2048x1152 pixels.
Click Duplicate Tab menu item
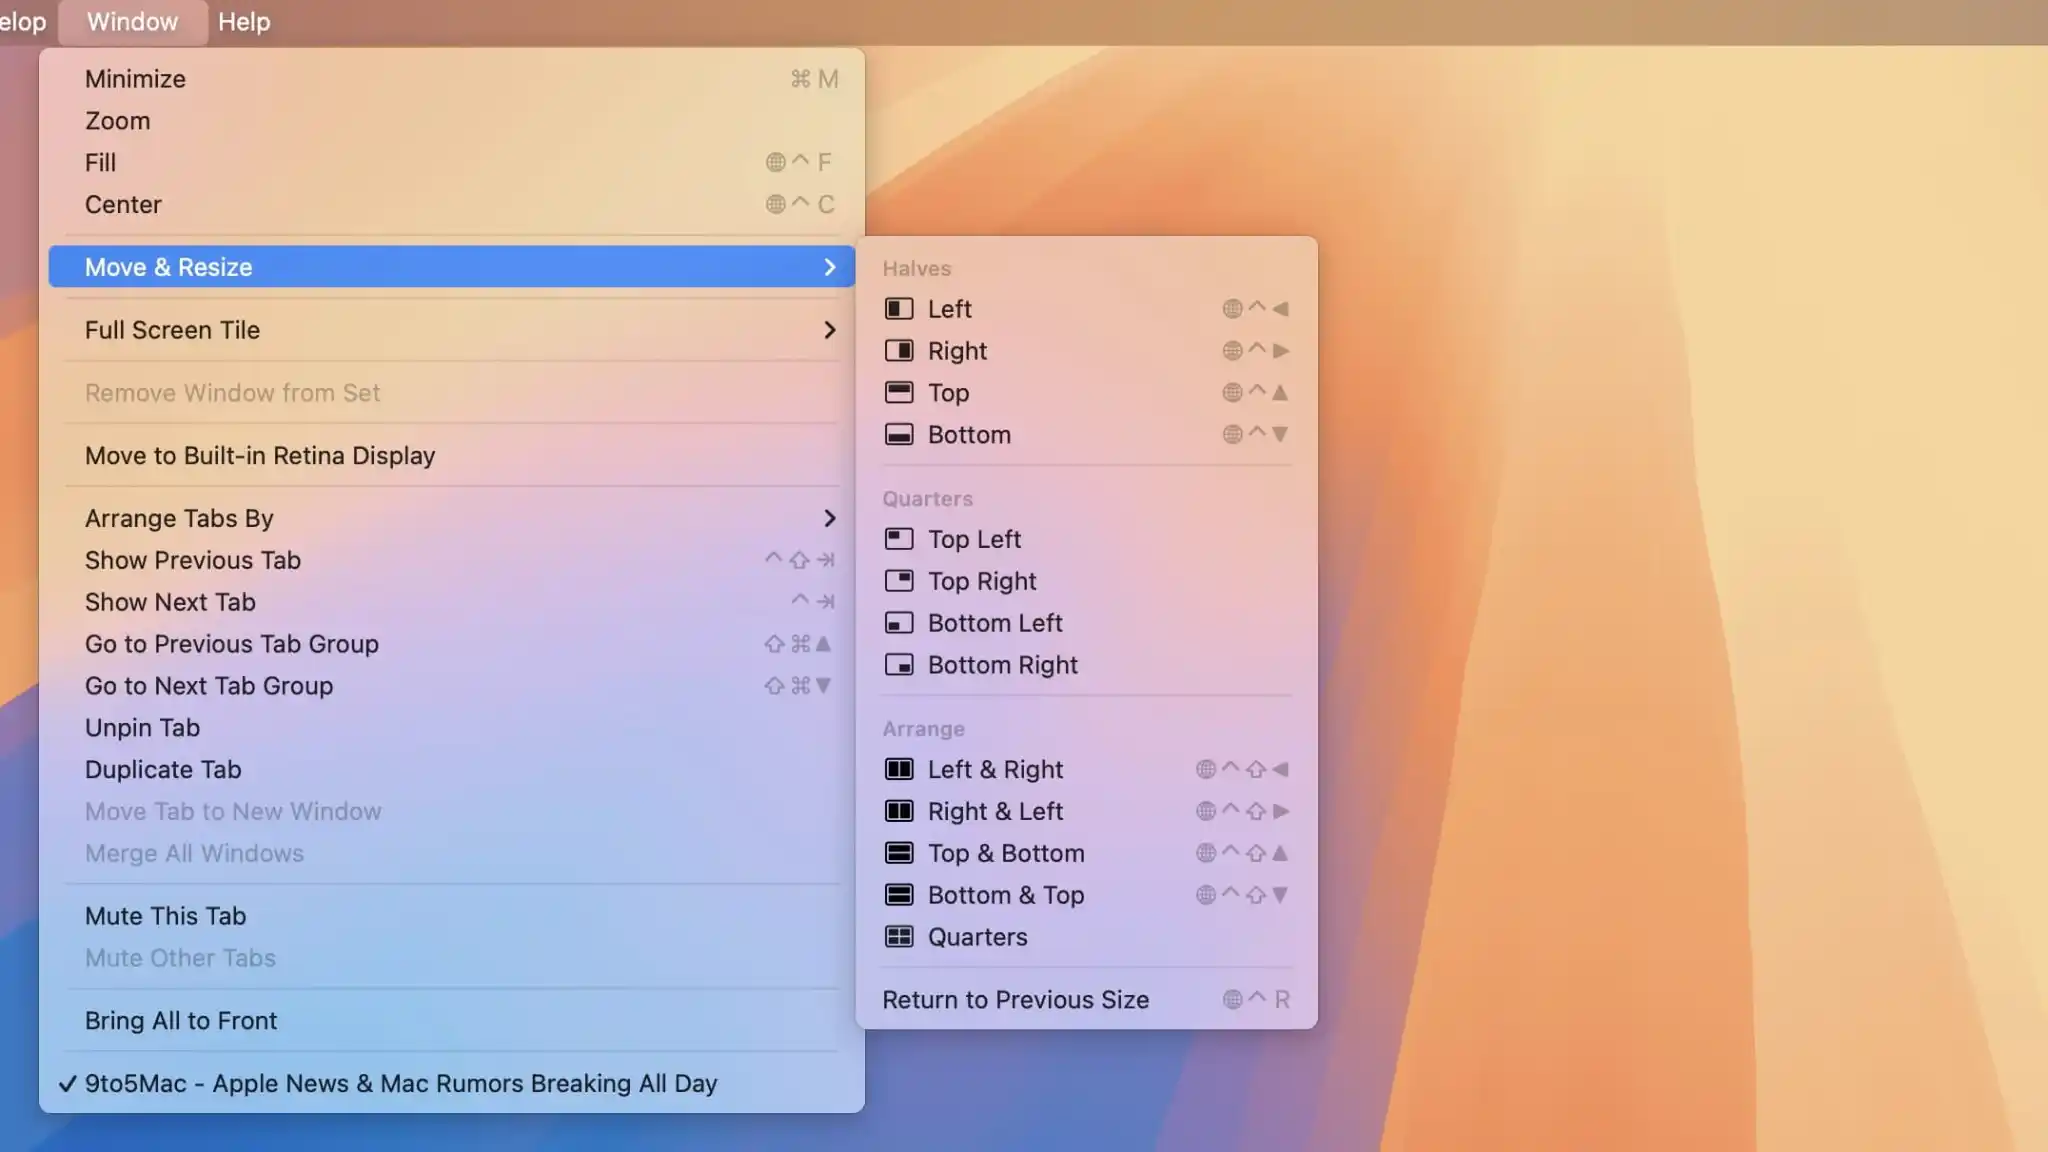coord(162,771)
